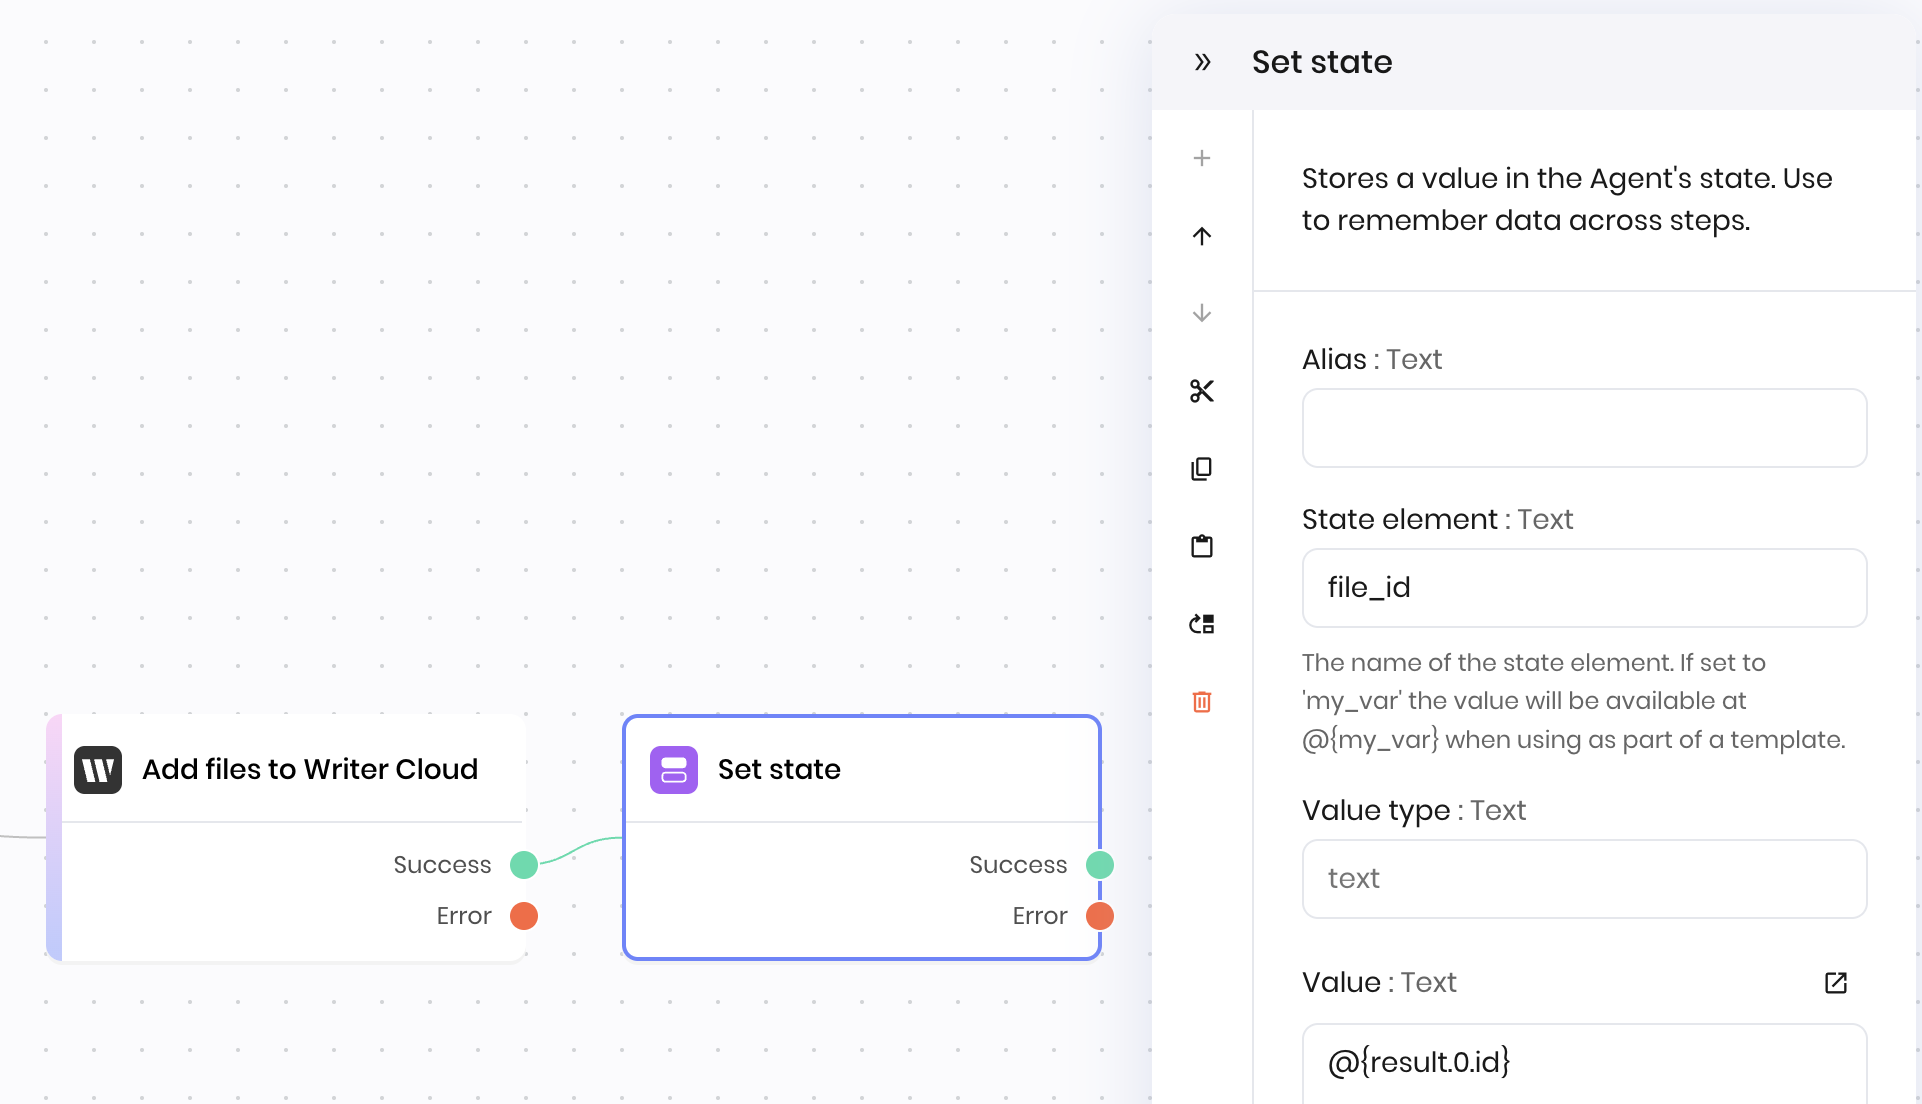Open the Value type selector showing text

(x=1584, y=879)
